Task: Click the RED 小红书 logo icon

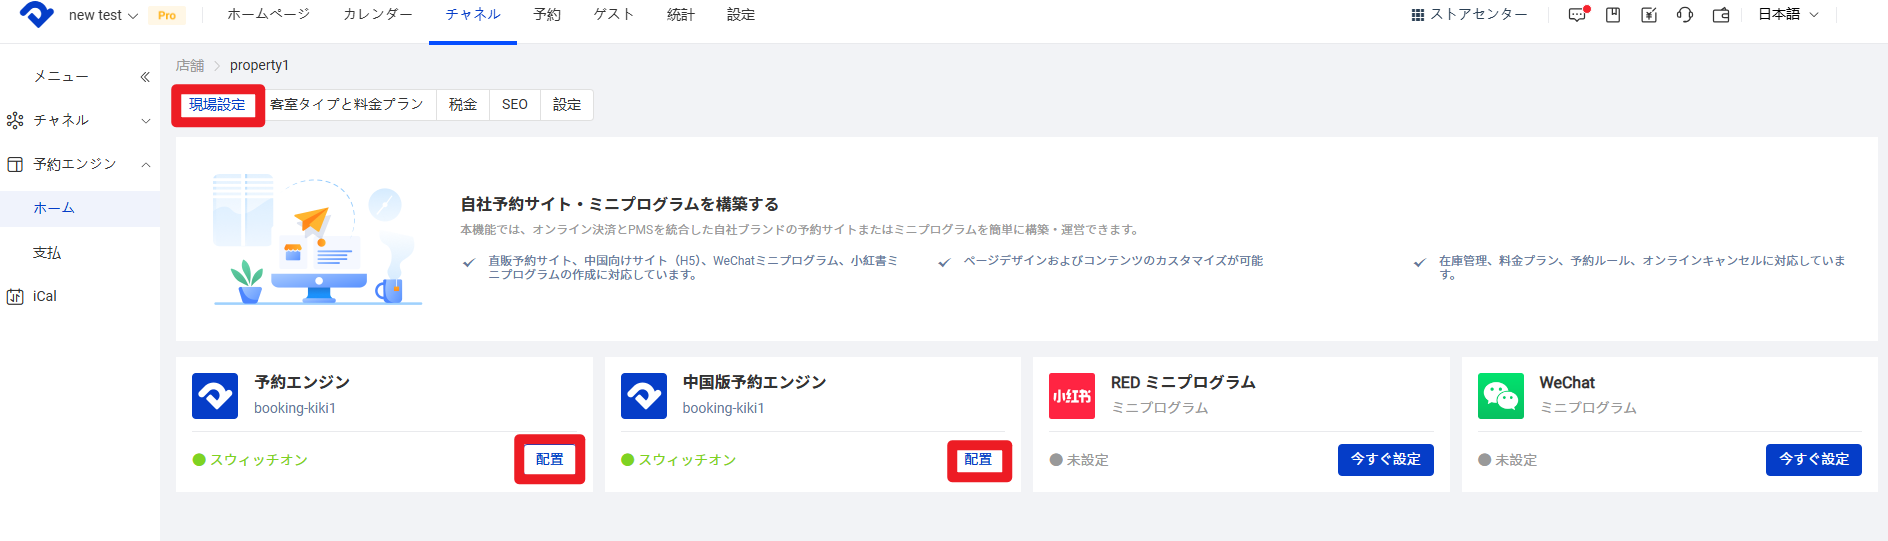Action: (1072, 396)
